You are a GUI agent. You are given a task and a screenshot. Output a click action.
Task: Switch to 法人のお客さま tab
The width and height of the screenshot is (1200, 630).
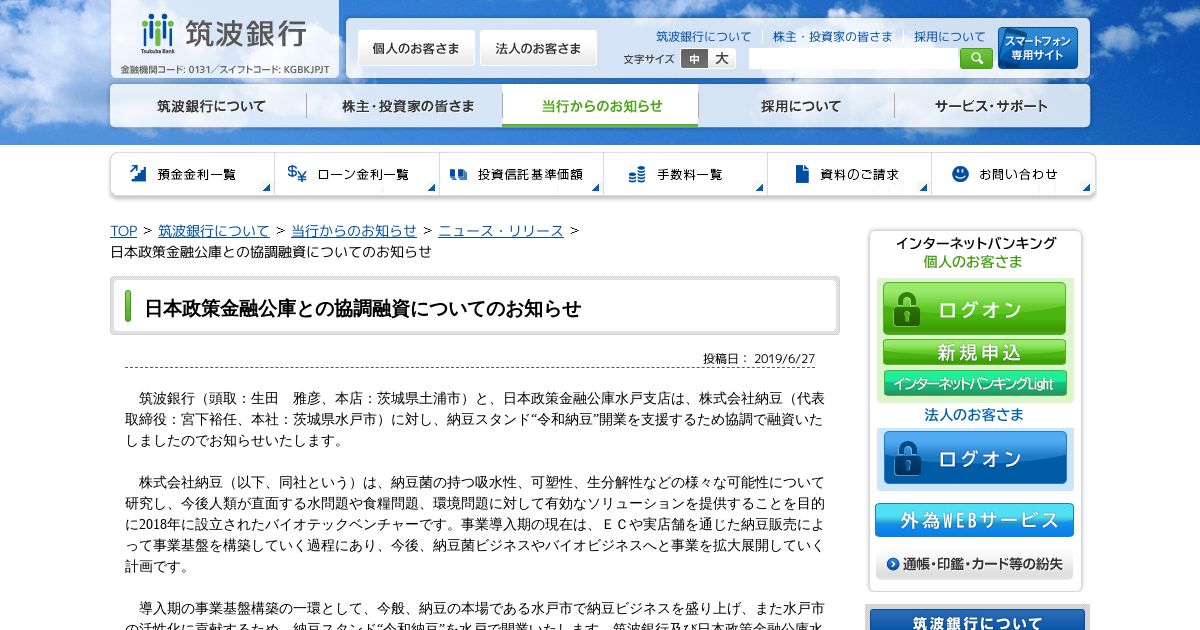[538, 48]
